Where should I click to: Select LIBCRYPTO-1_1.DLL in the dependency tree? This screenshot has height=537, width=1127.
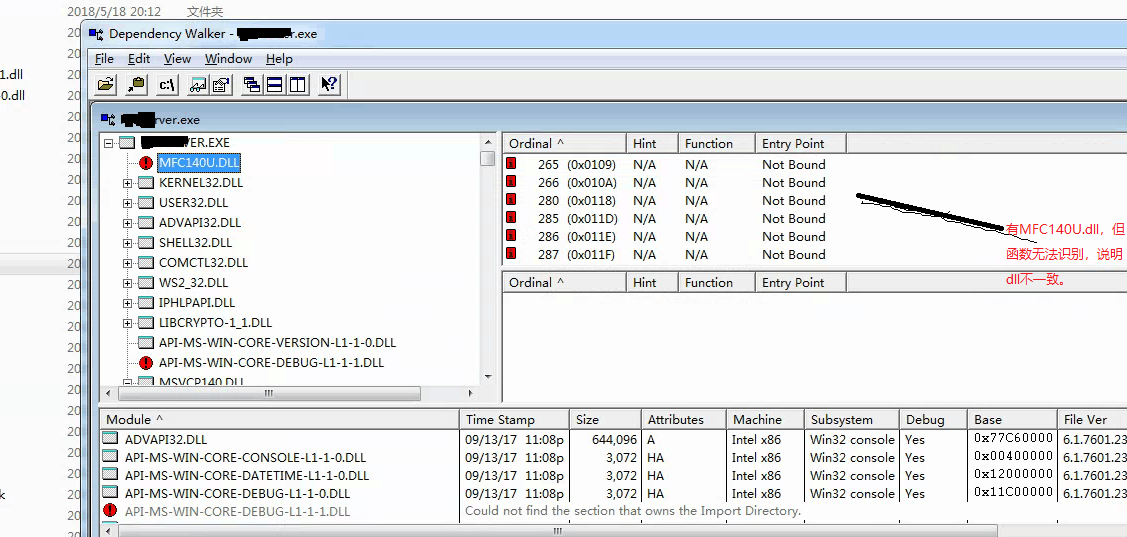[216, 323]
